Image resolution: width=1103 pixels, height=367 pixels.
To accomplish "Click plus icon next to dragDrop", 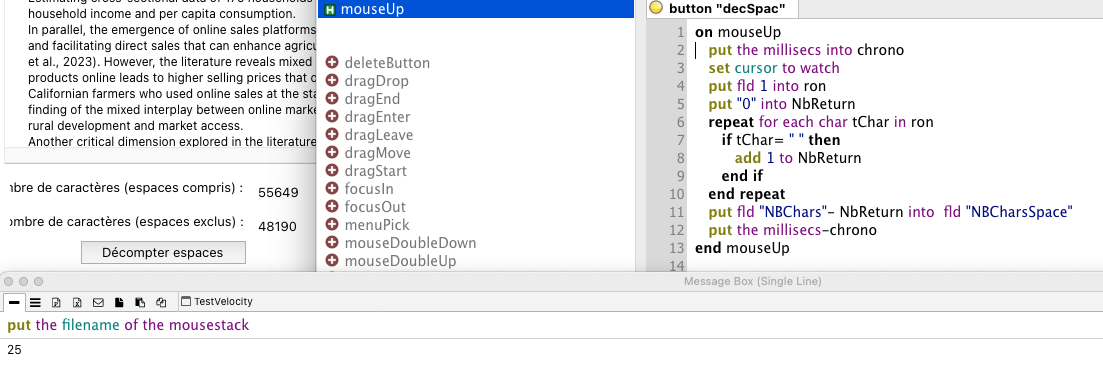I will (x=332, y=81).
